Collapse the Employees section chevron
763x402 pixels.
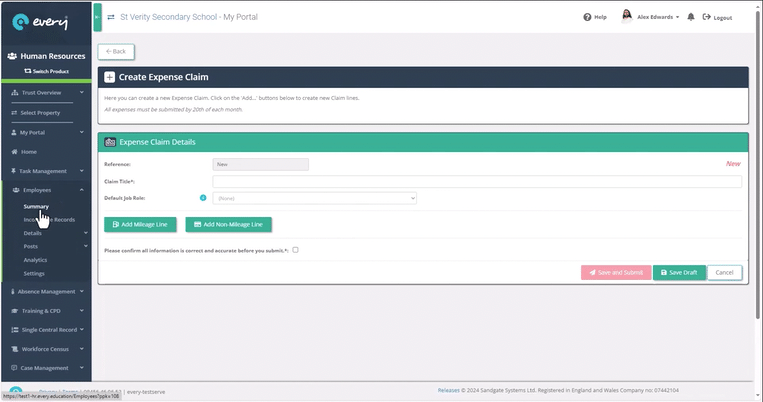[x=82, y=190]
